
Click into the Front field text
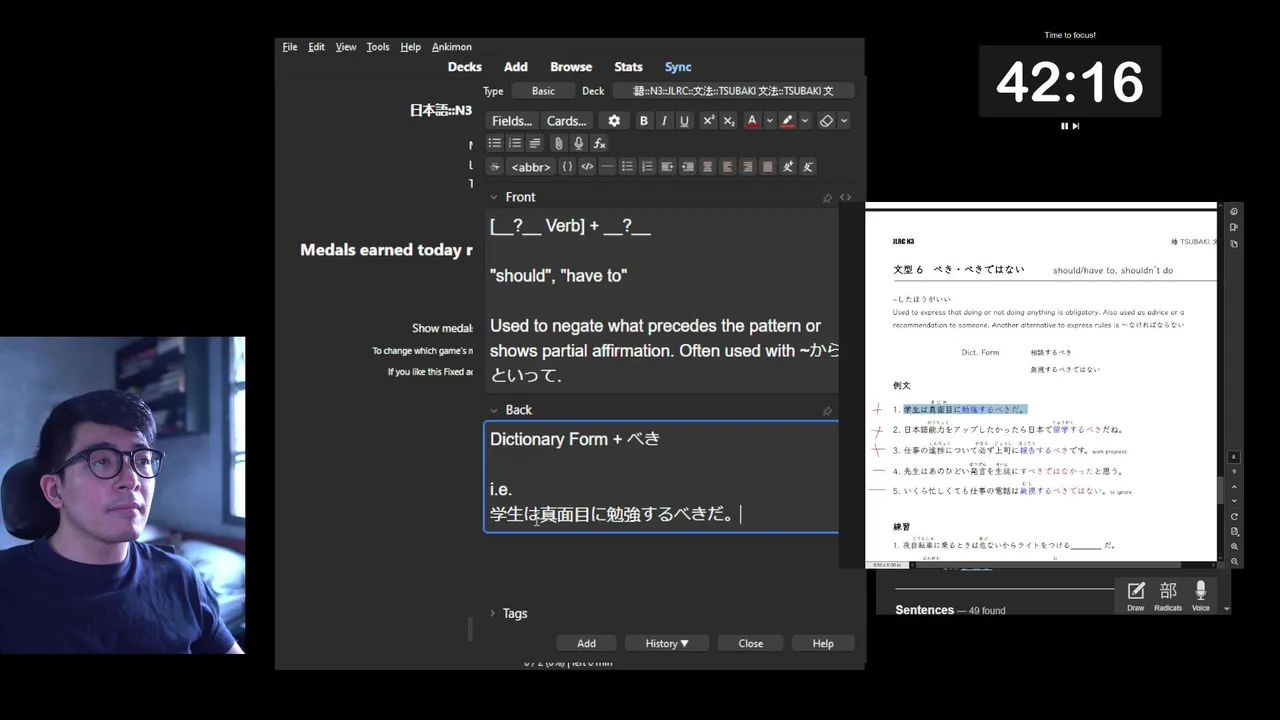coord(661,300)
